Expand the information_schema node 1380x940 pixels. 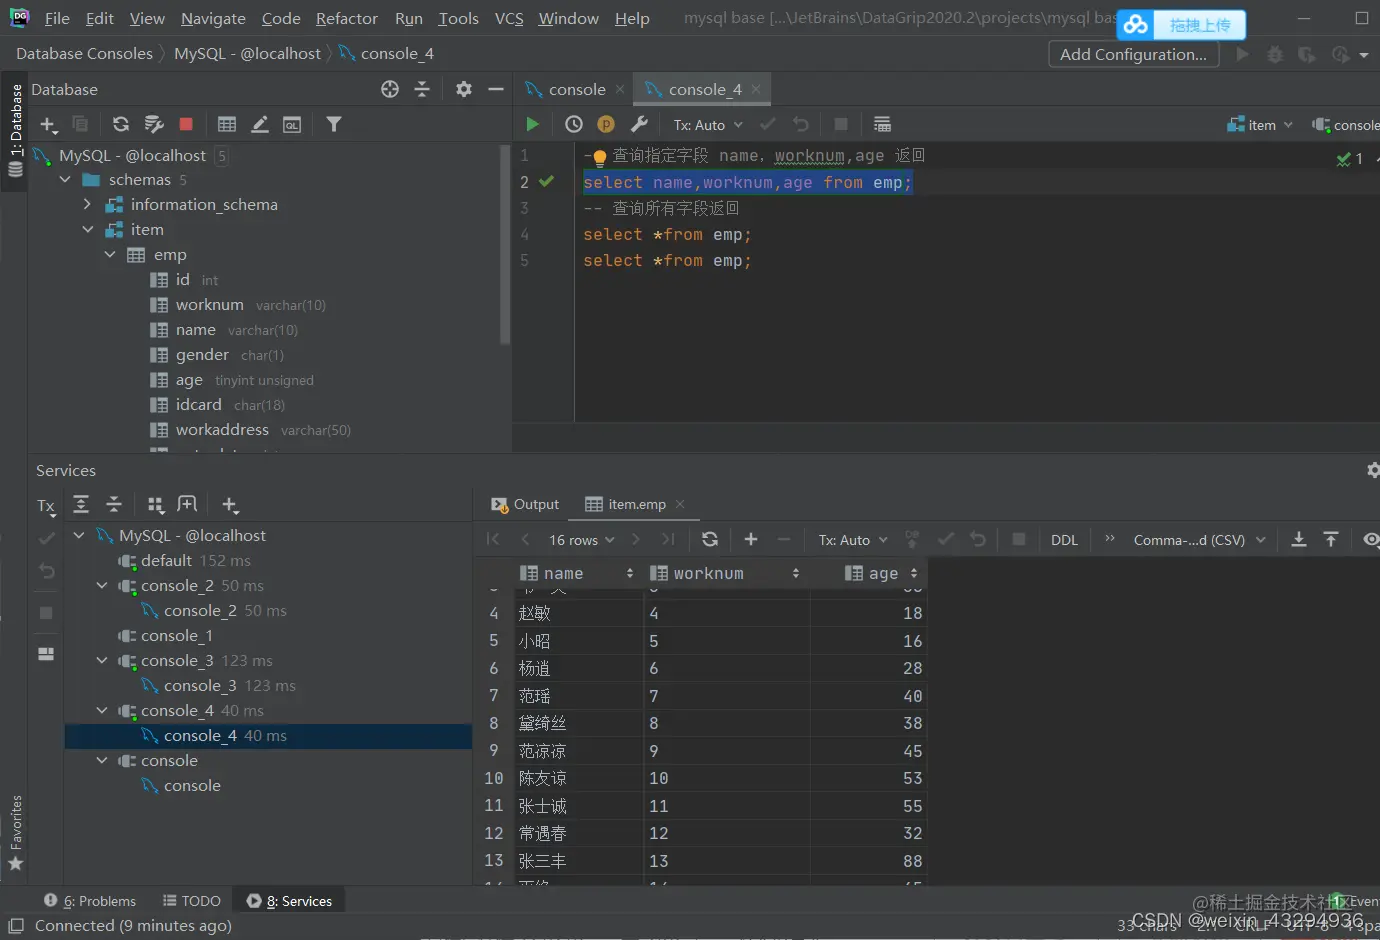click(87, 204)
